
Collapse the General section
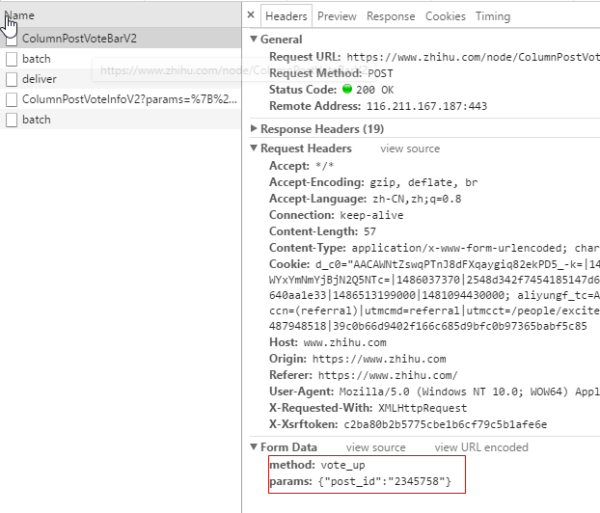click(x=254, y=39)
